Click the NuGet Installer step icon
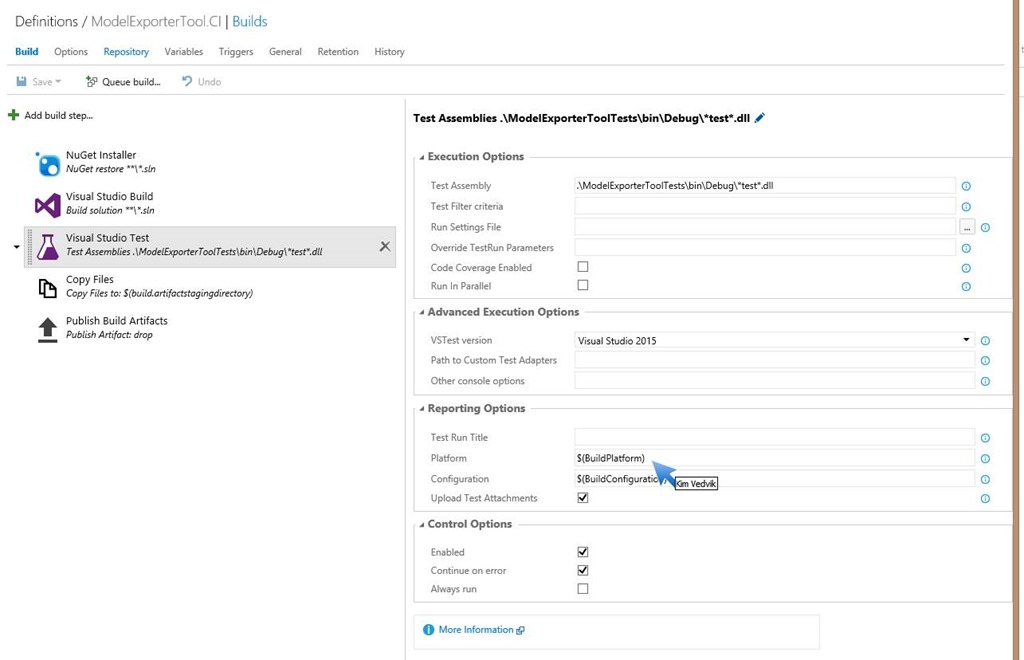1024x660 pixels. (48, 164)
